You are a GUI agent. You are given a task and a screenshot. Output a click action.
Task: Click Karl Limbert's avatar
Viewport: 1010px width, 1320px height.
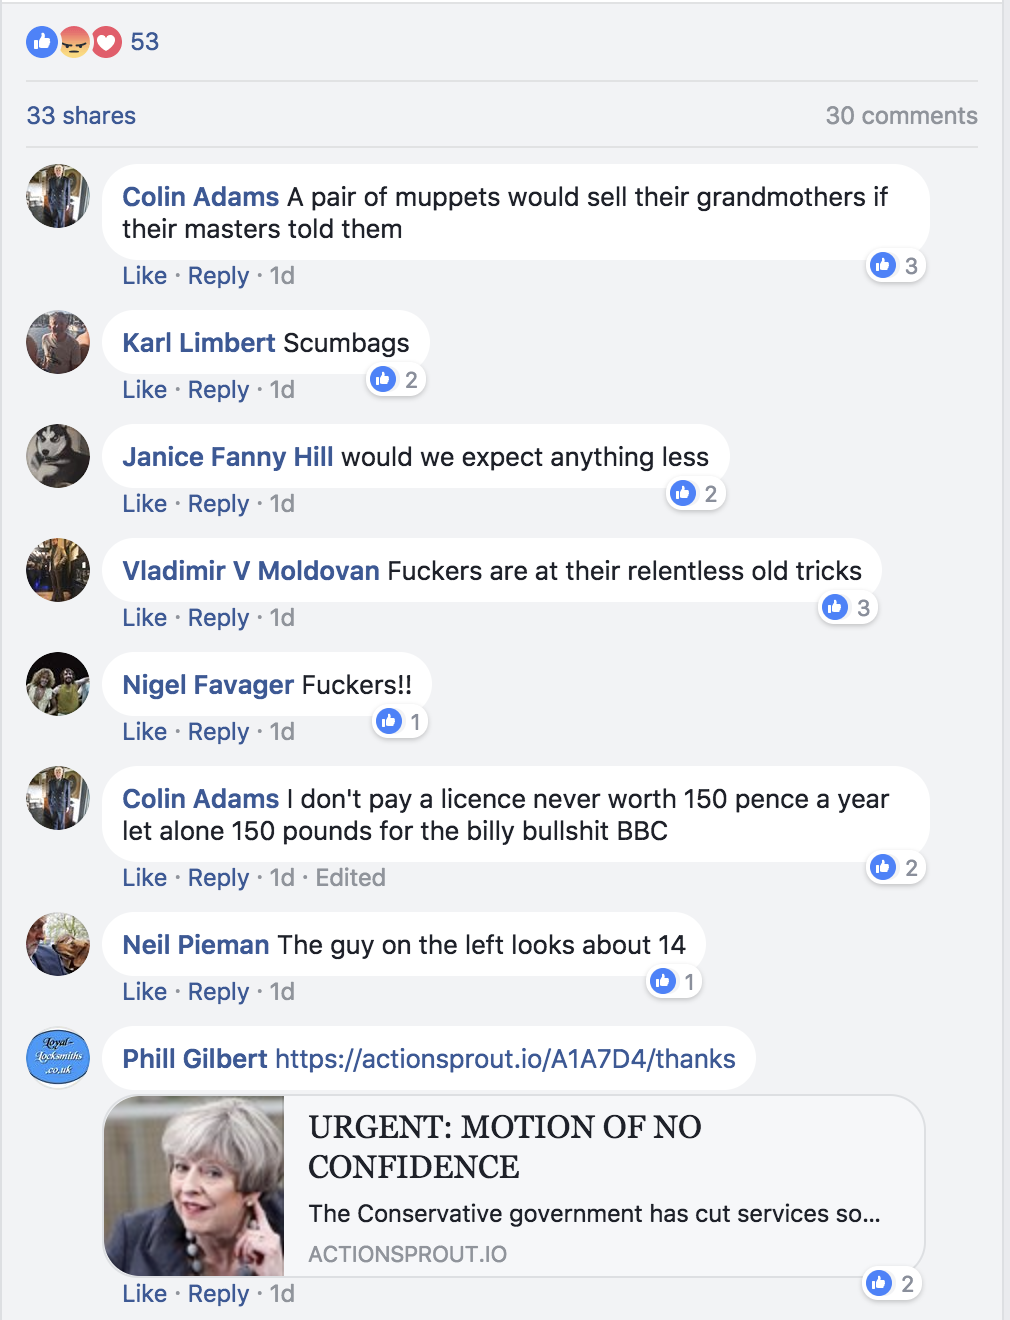(x=58, y=342)
